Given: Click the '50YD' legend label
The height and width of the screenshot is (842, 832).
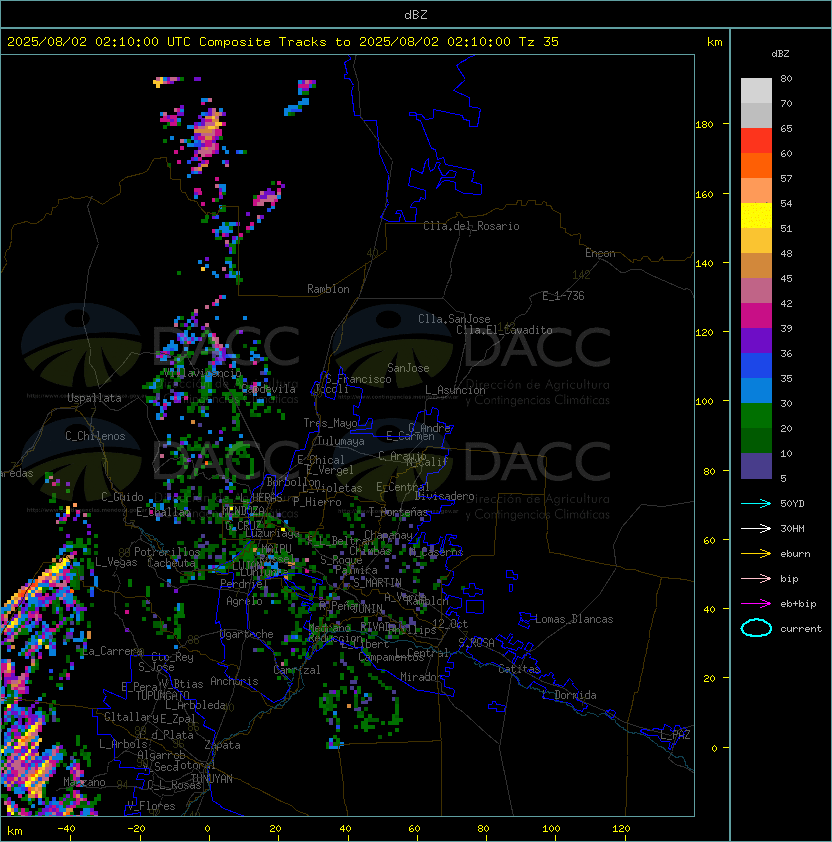Looking at the screenshot, I should point(792,503).
